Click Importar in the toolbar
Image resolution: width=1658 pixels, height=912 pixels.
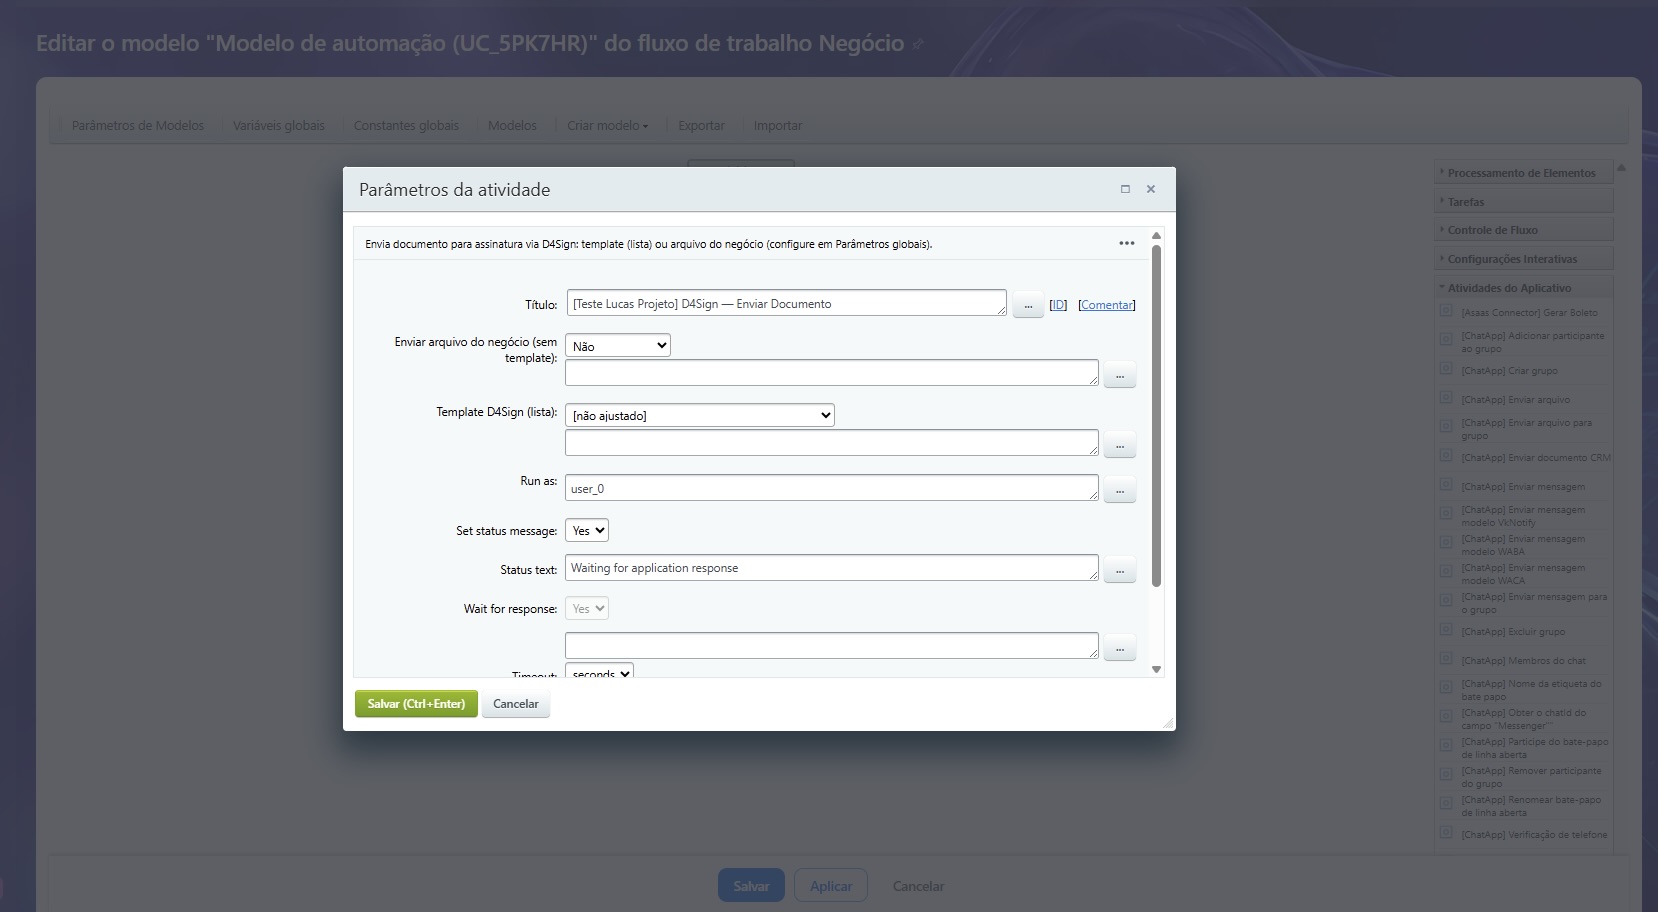[778, 126]
